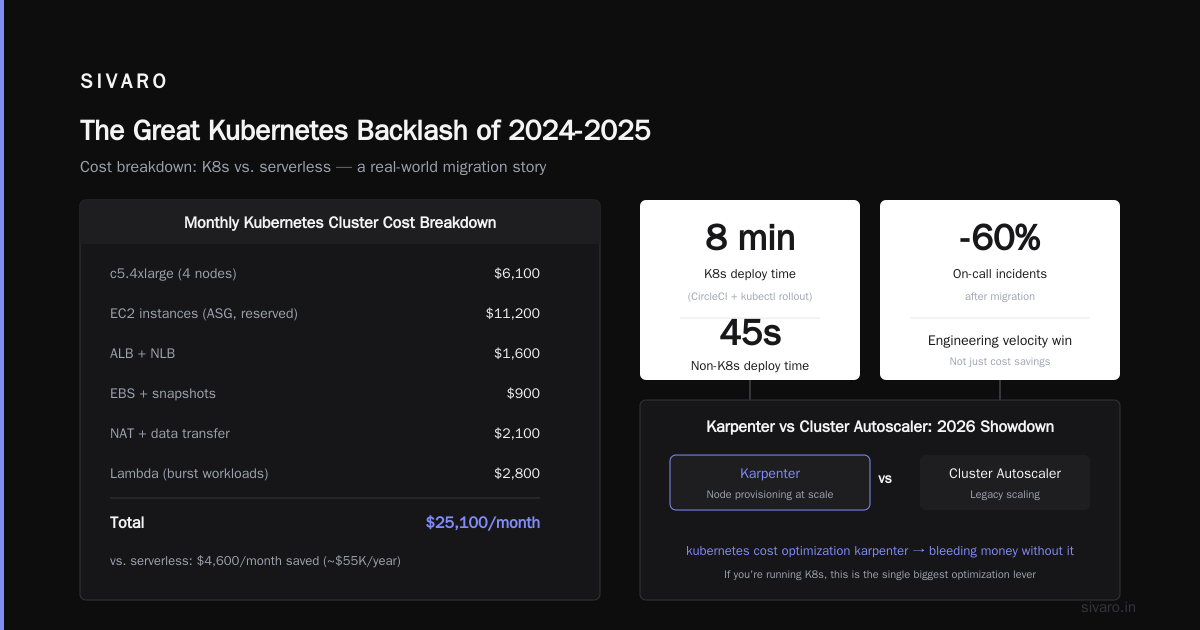Click the sivaro.in site text
The image size is (1200, 630).
point(1109,607)
